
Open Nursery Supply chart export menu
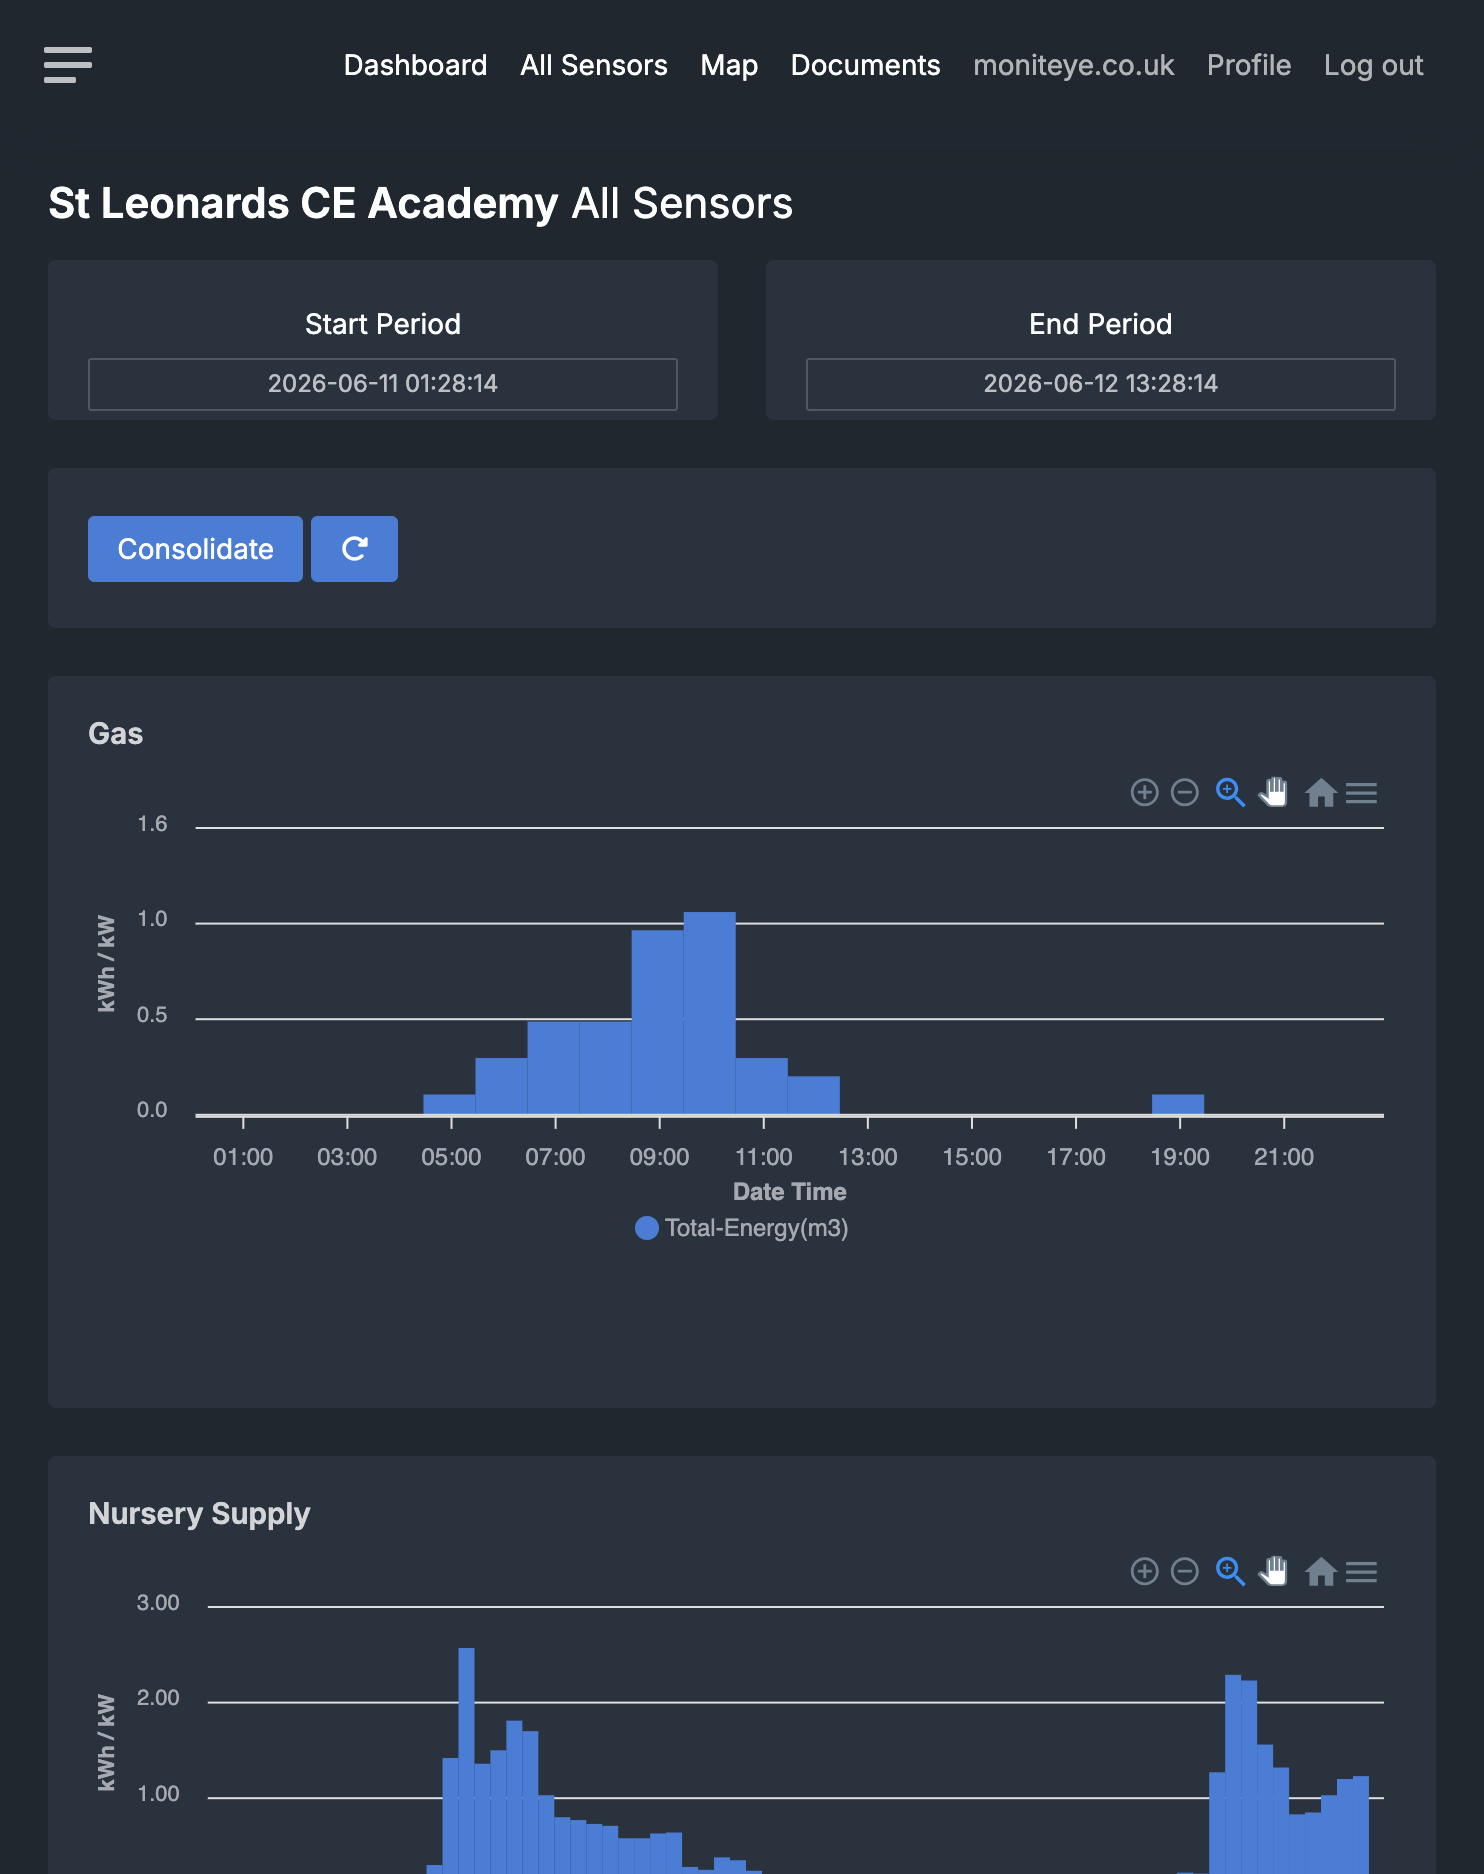[x=1362, y=1572]
